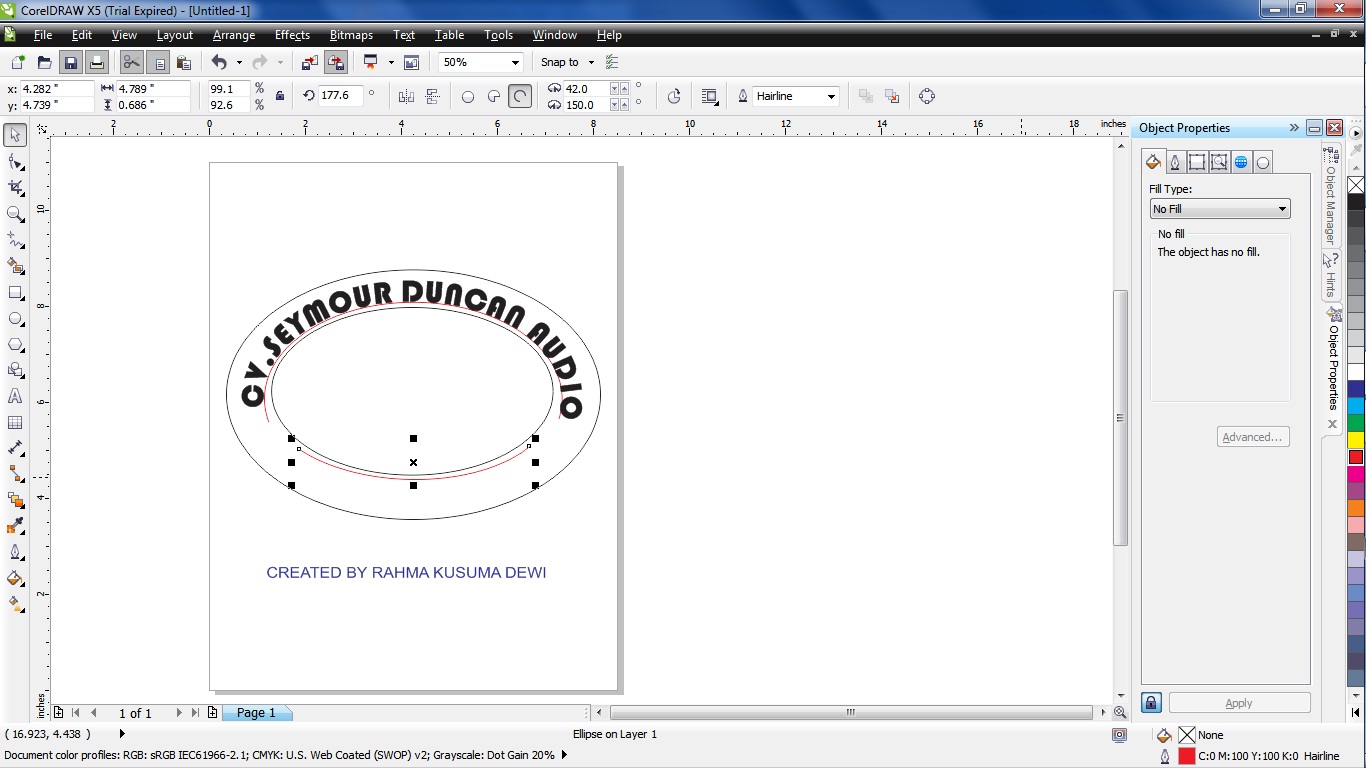Click the Copy icon in the toolbar

tap(158, 62)
